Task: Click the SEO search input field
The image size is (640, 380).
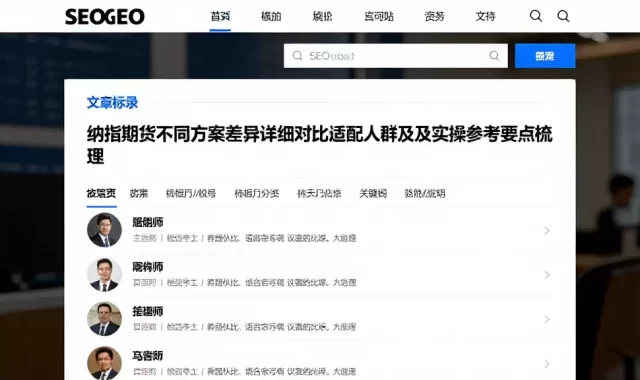Action: [396, 56]
